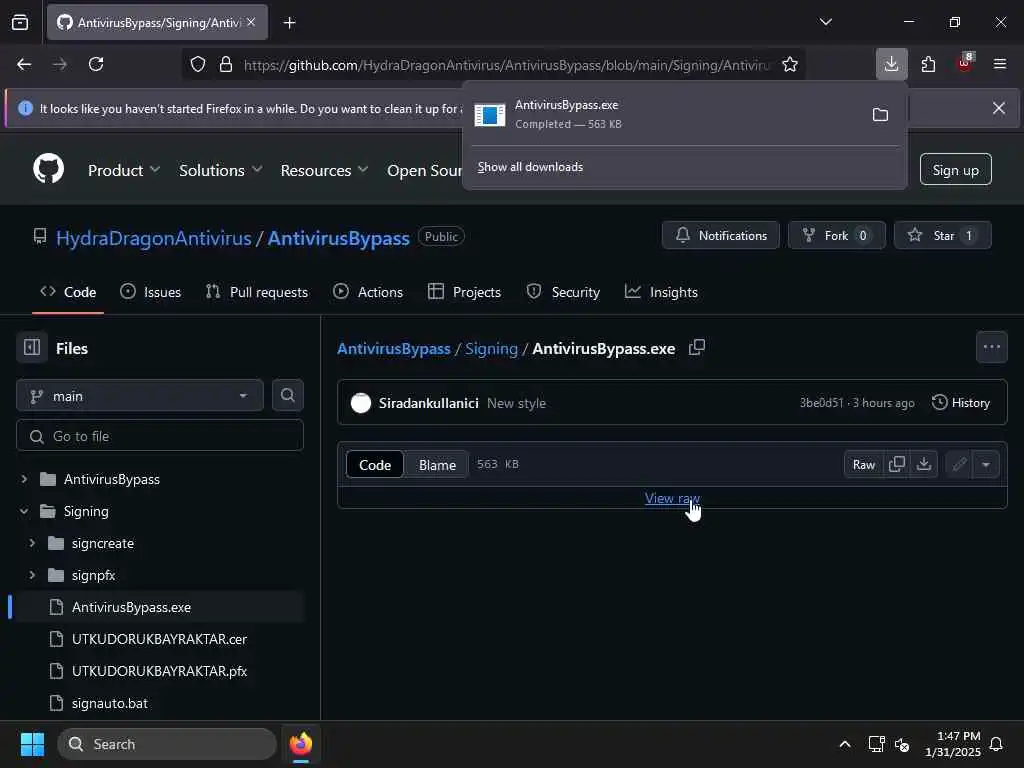Open the Windows Start menu
The height and width of the screenshot is (768, 1024).
[x=32, y=744]
